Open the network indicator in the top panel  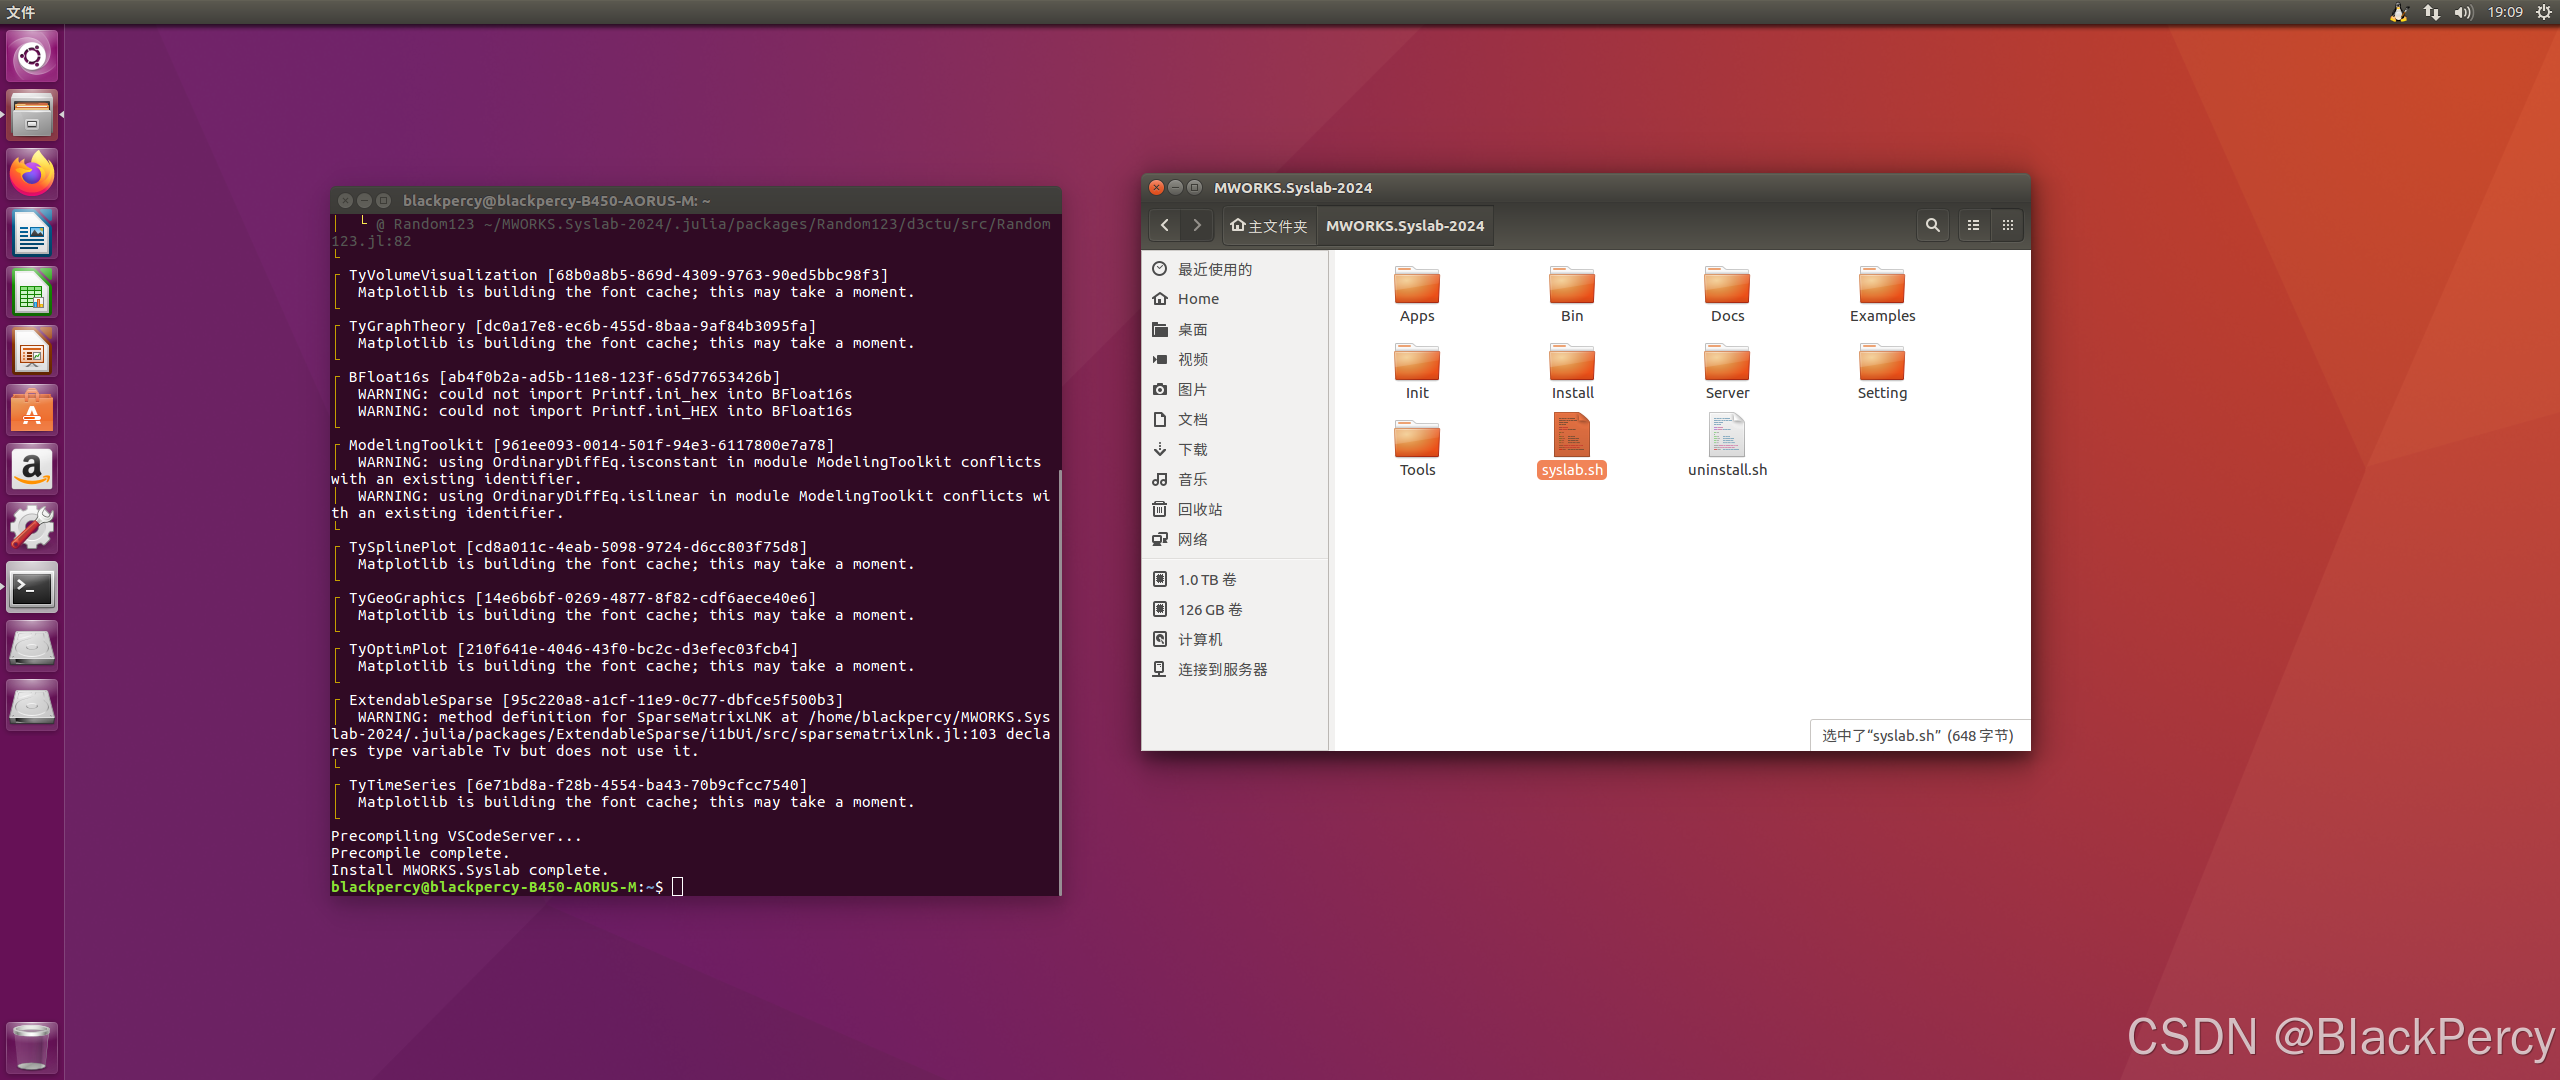2432,12
